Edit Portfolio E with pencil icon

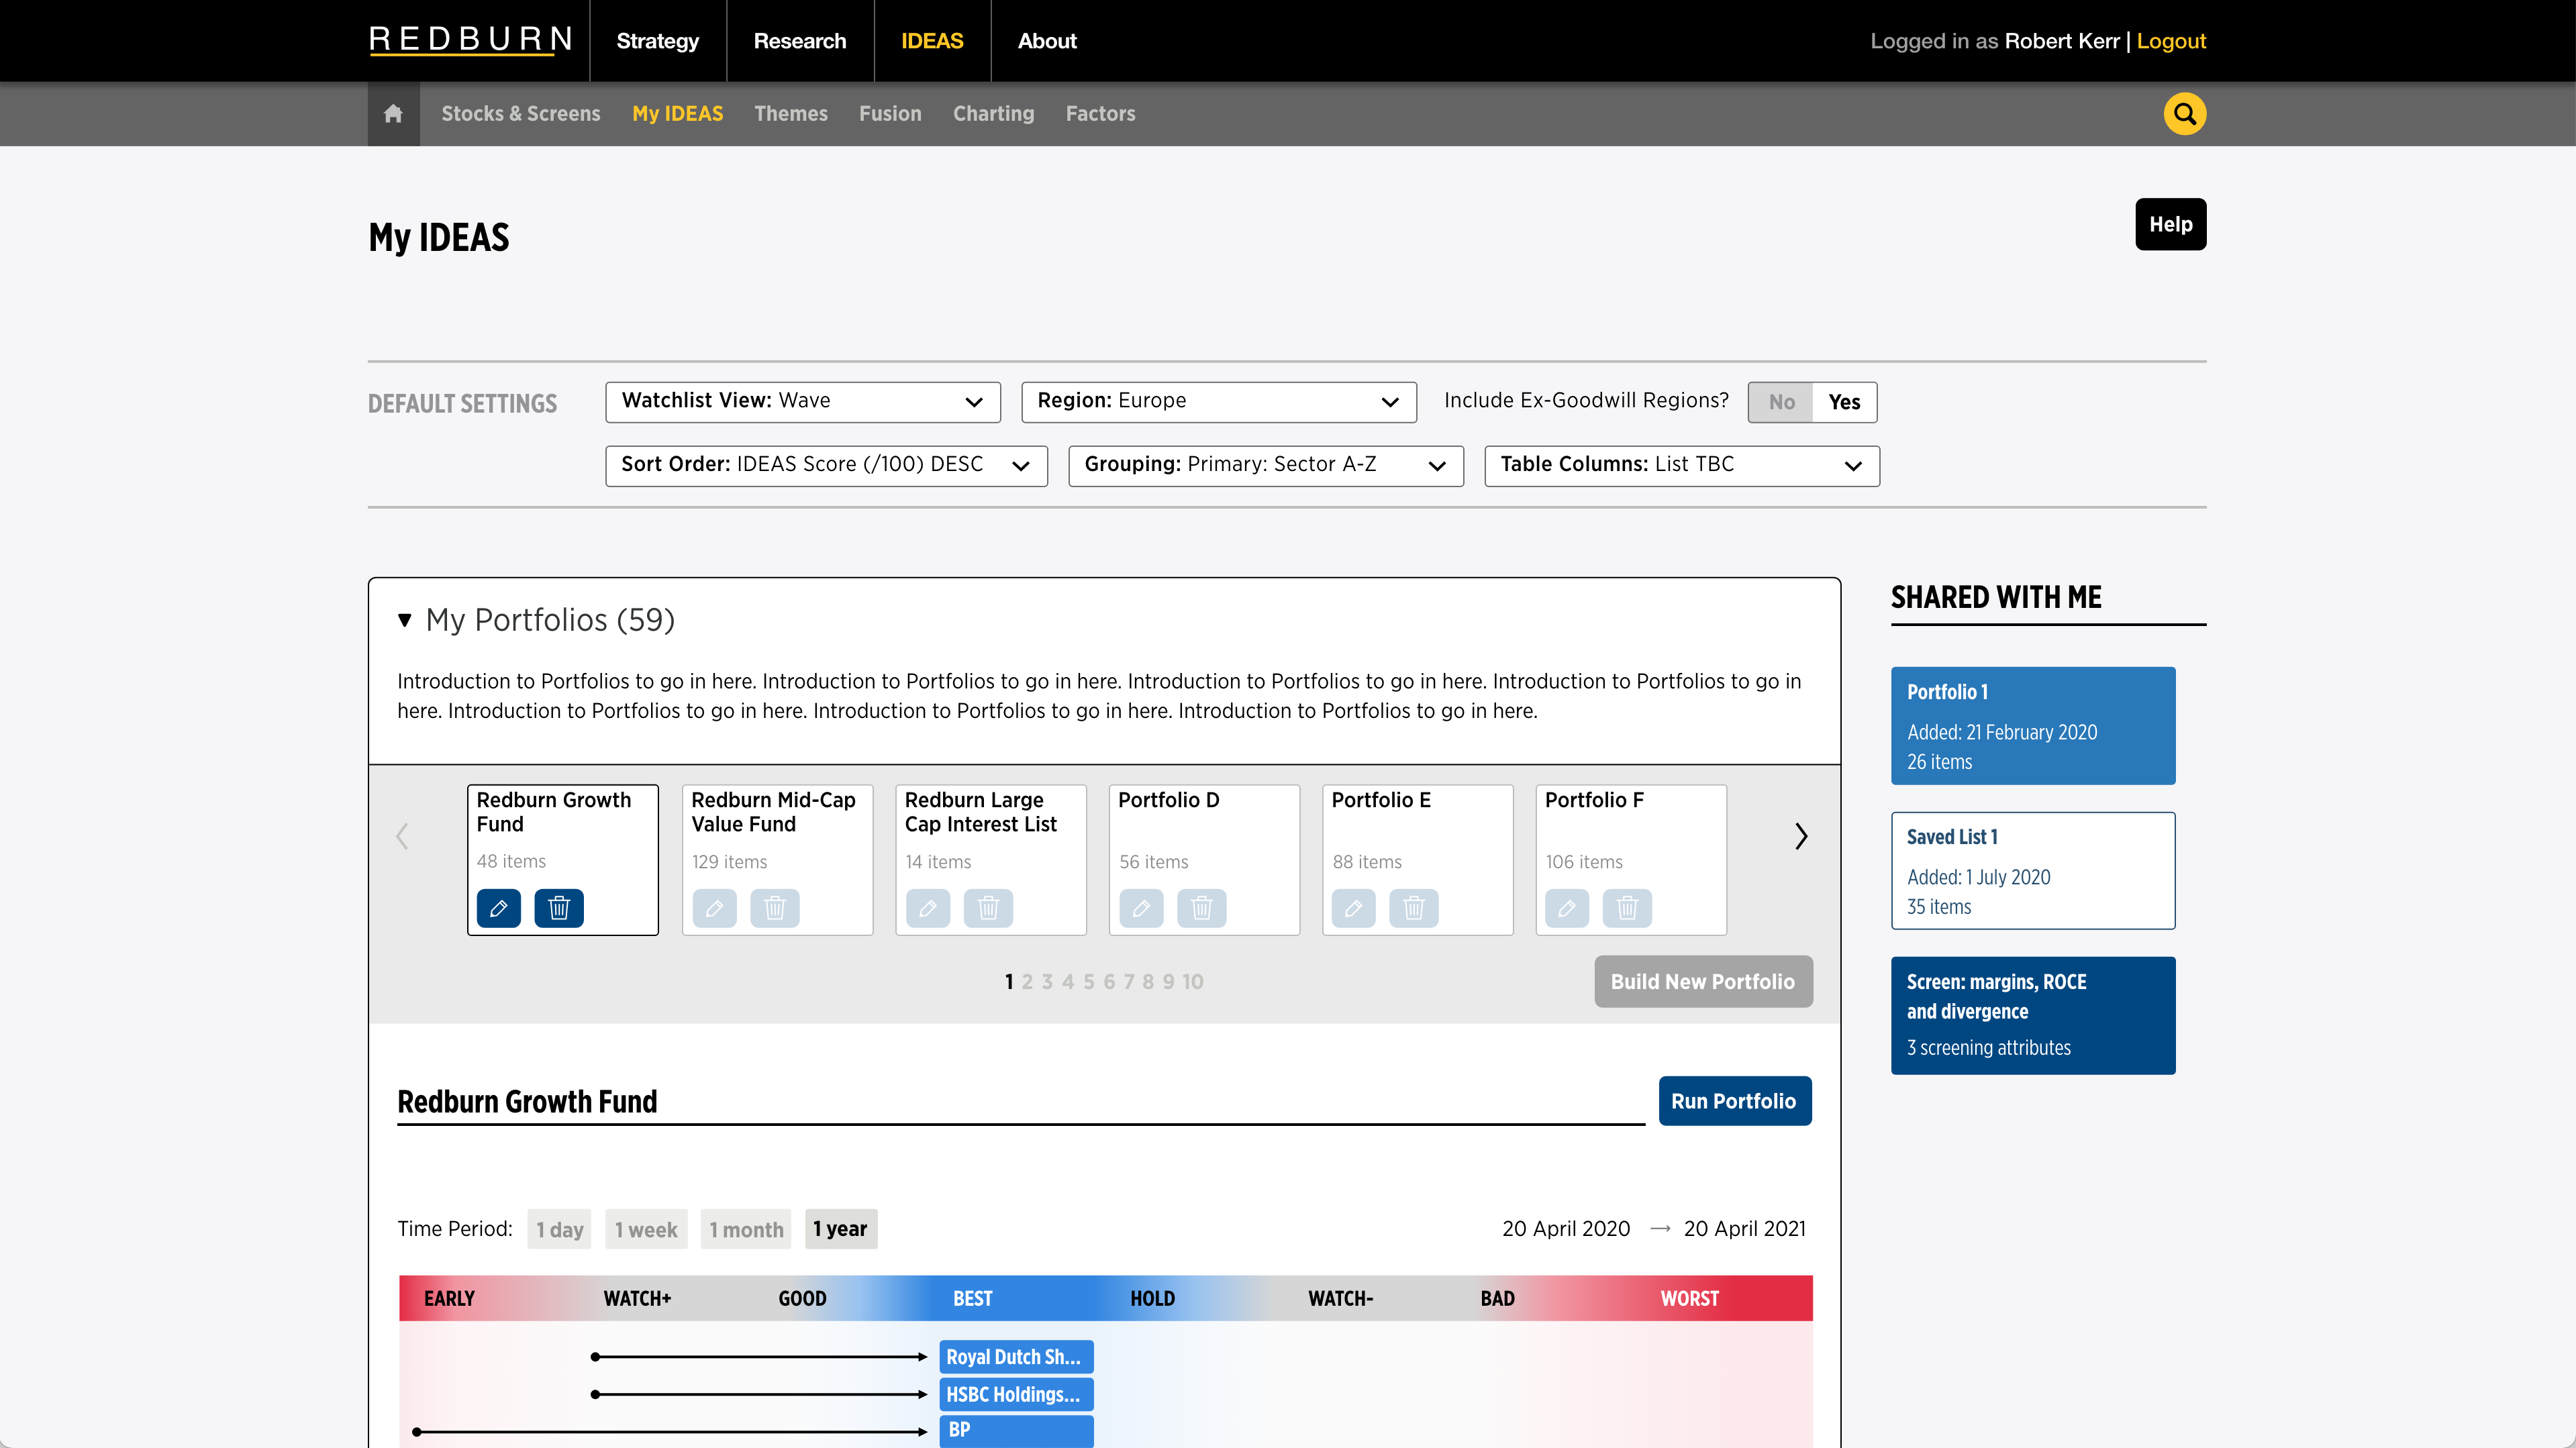point(1354,908)
